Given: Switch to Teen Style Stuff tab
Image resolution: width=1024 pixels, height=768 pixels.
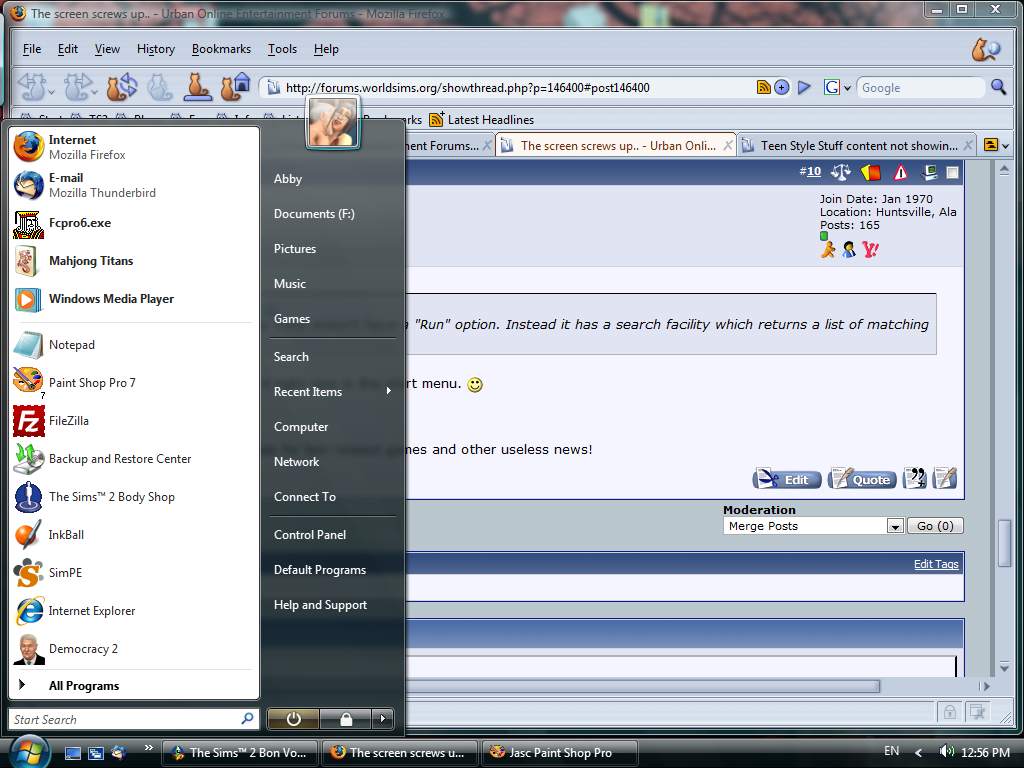Looking at the screenshot, I should pos(857,146).
